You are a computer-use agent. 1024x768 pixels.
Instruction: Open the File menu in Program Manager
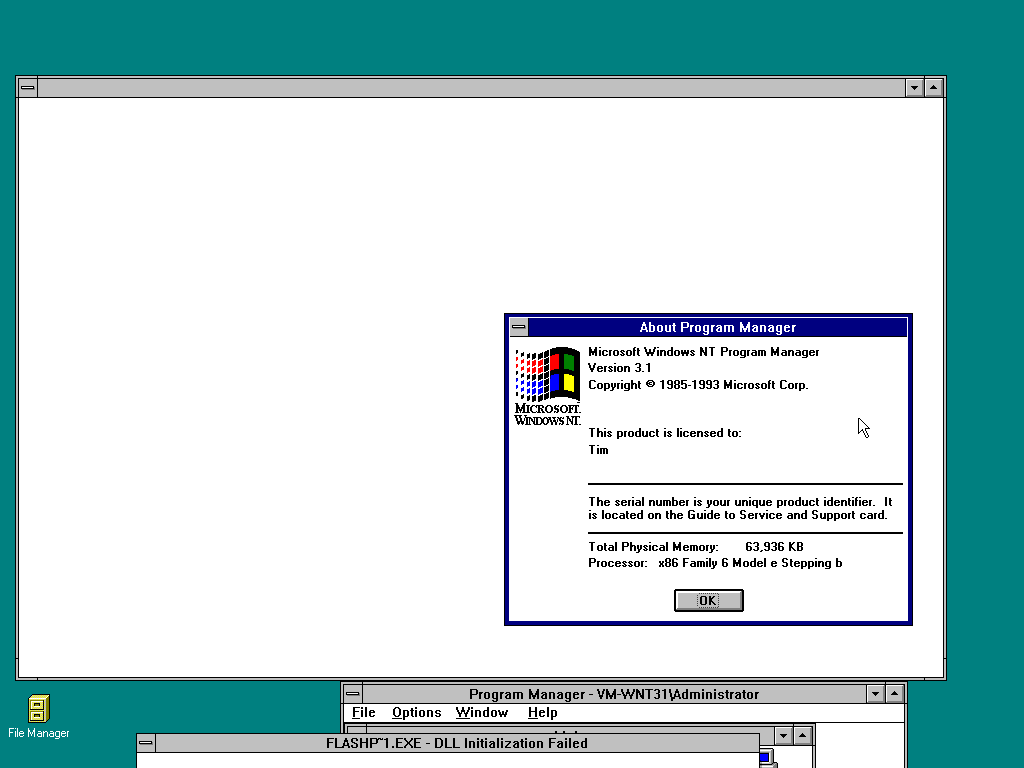(x=364, y=712)
